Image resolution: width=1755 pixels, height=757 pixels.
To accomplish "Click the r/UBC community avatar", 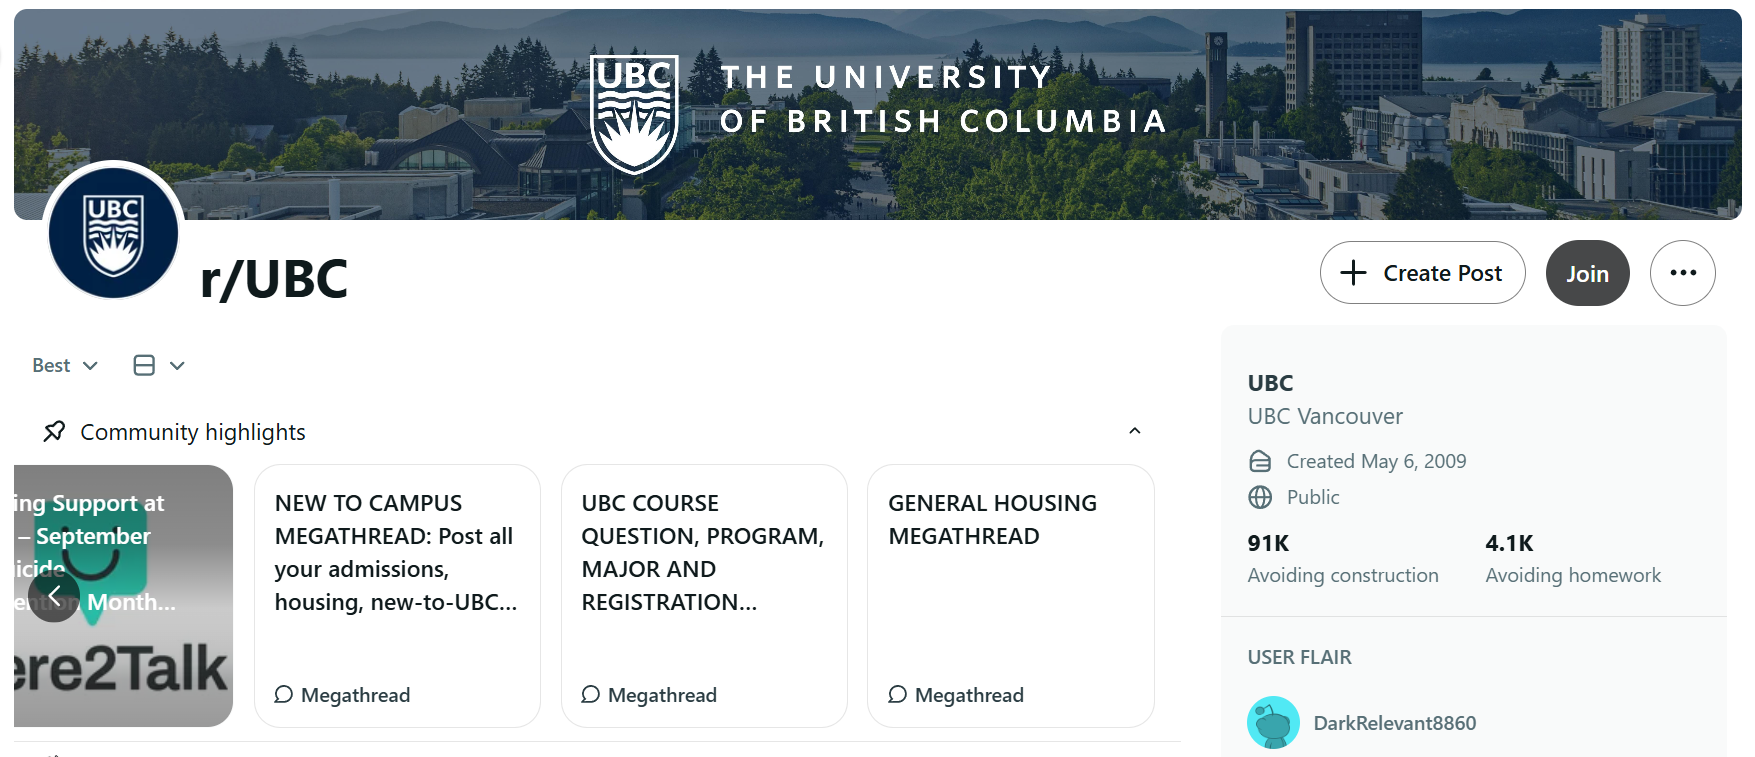I will click(114, 232).
